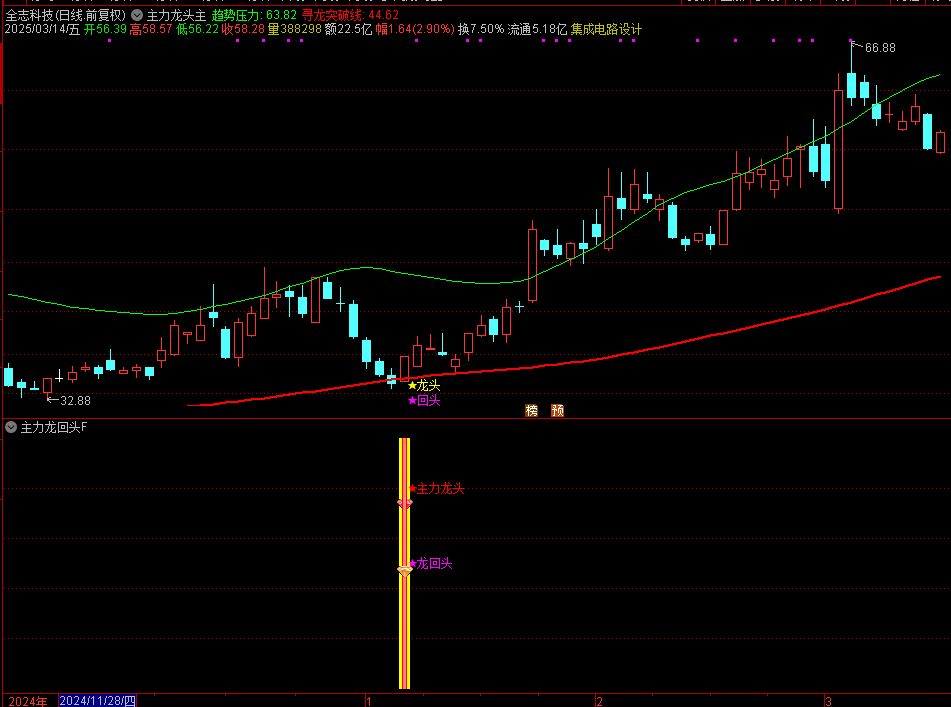Screen dimensions: 951x707
Task: Click the yellow-red vertical signal bar
Action: click(404, 620)
